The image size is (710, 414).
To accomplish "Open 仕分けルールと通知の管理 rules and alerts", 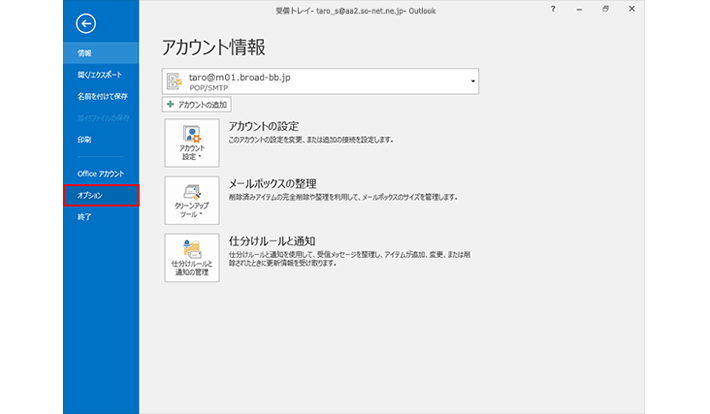I will click(x=191, y=258).
